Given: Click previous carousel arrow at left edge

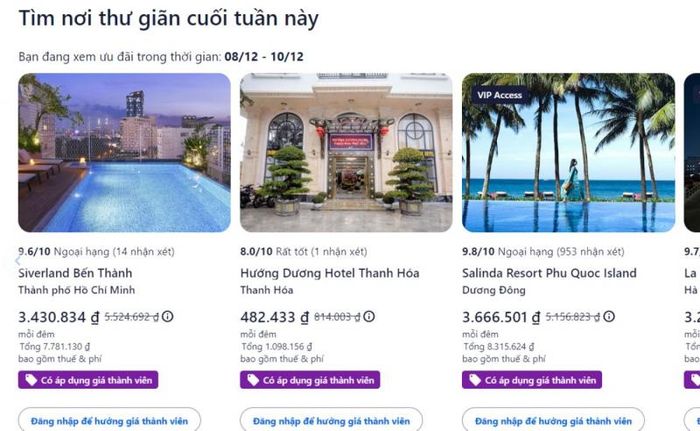Looking at the screenshot, I should tap(17, 260).
